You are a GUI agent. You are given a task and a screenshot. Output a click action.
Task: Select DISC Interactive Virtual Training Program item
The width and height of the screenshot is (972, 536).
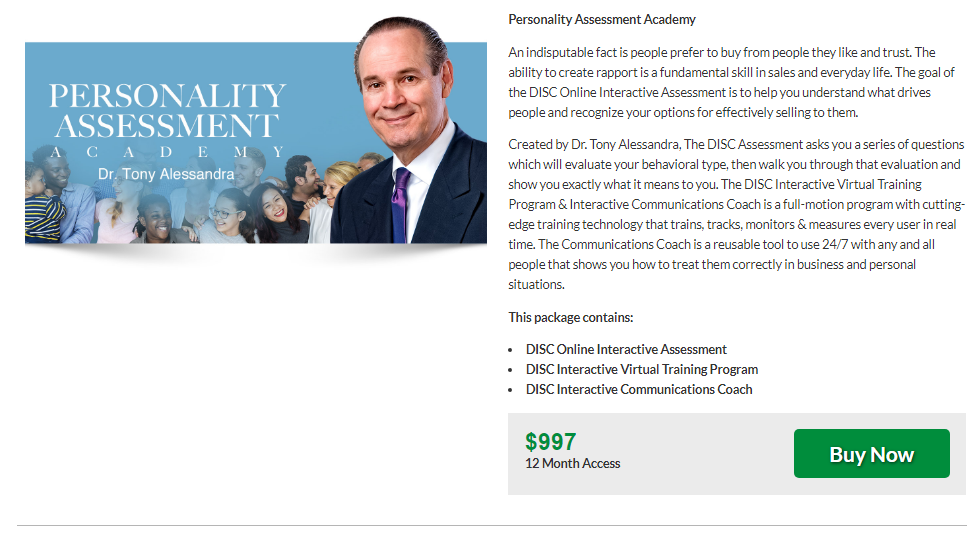tap(642, 369)
